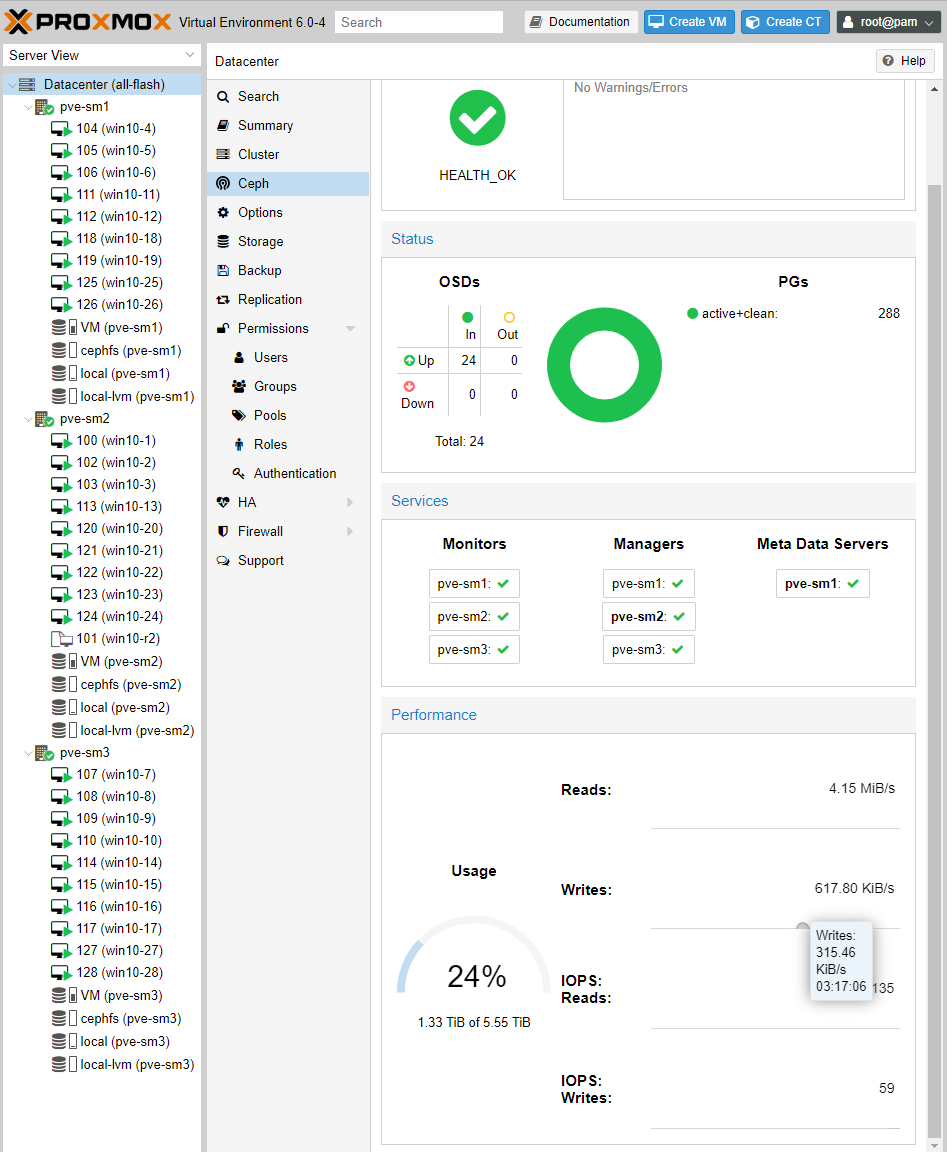This screenshot has height=1152, width=947.
Task: Open the Cluster menu item
Action: coord(288,154)
